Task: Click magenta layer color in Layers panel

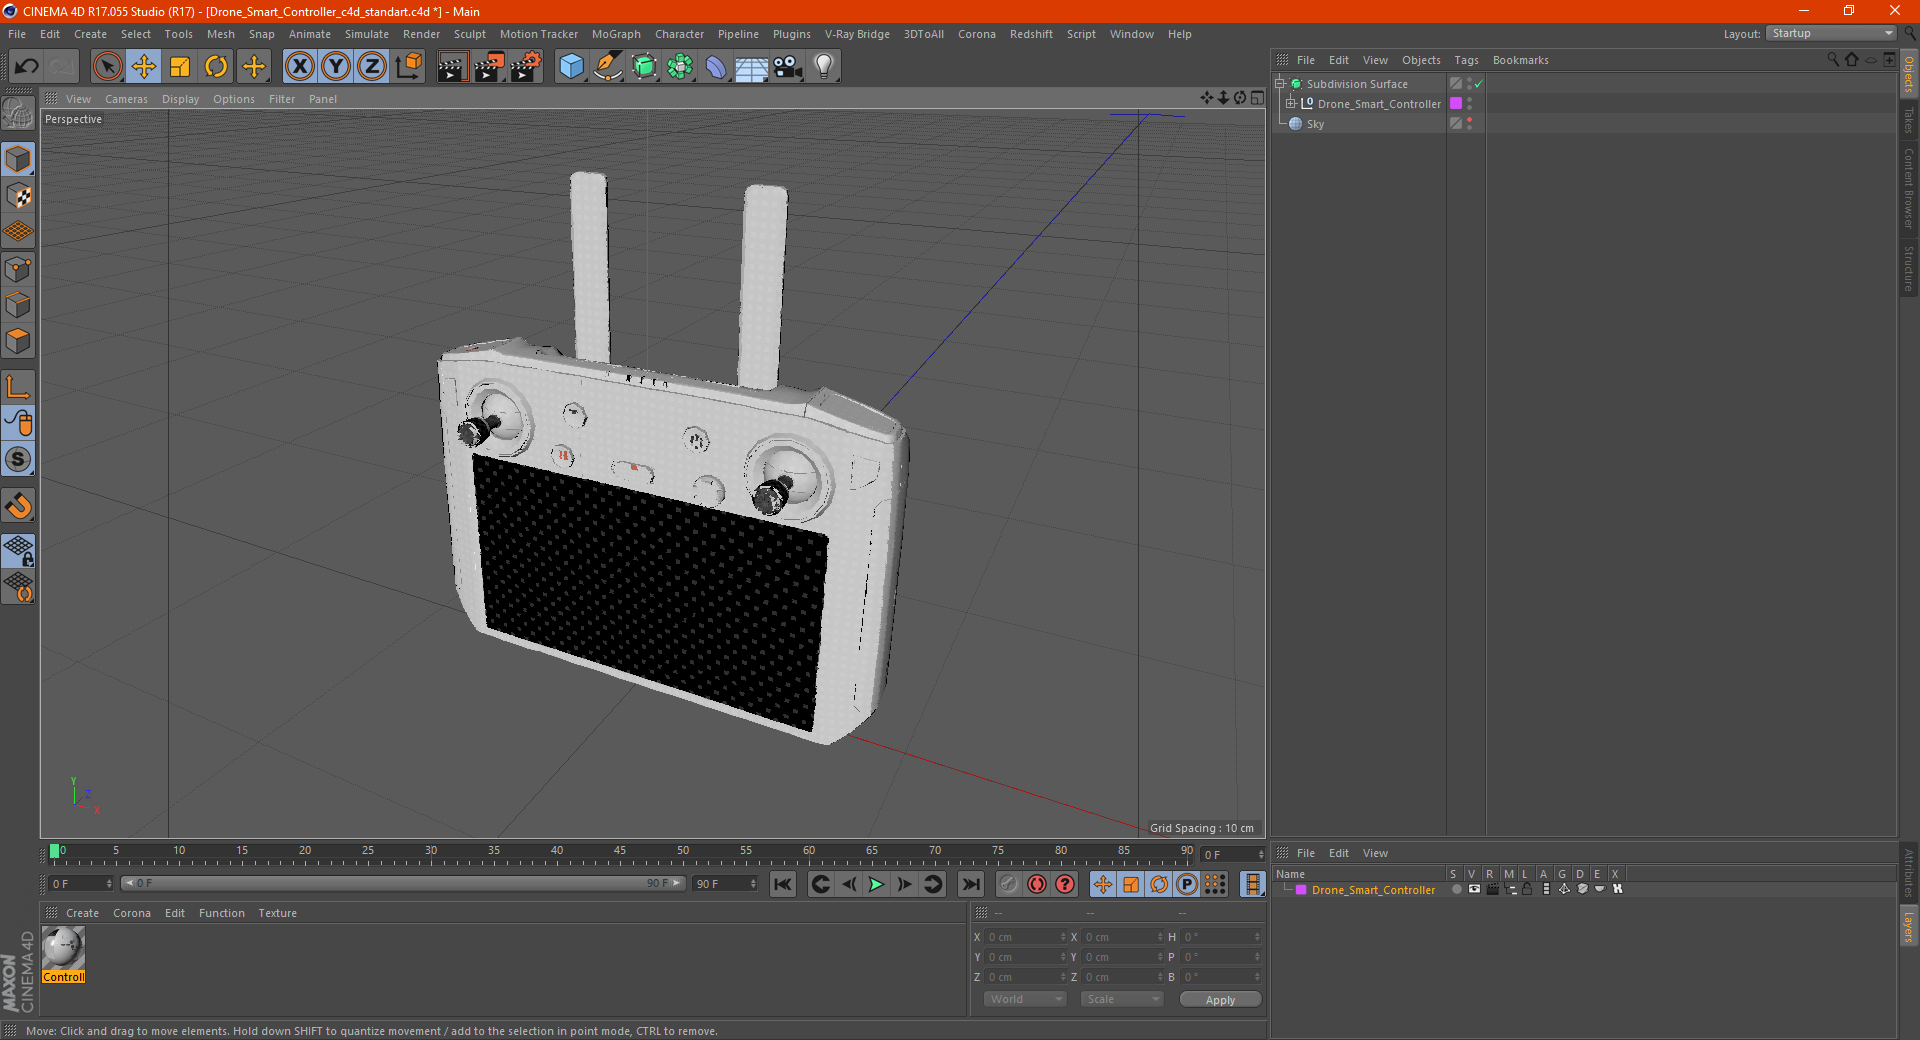Action: pyautogui.click(x=1301, y=889)
